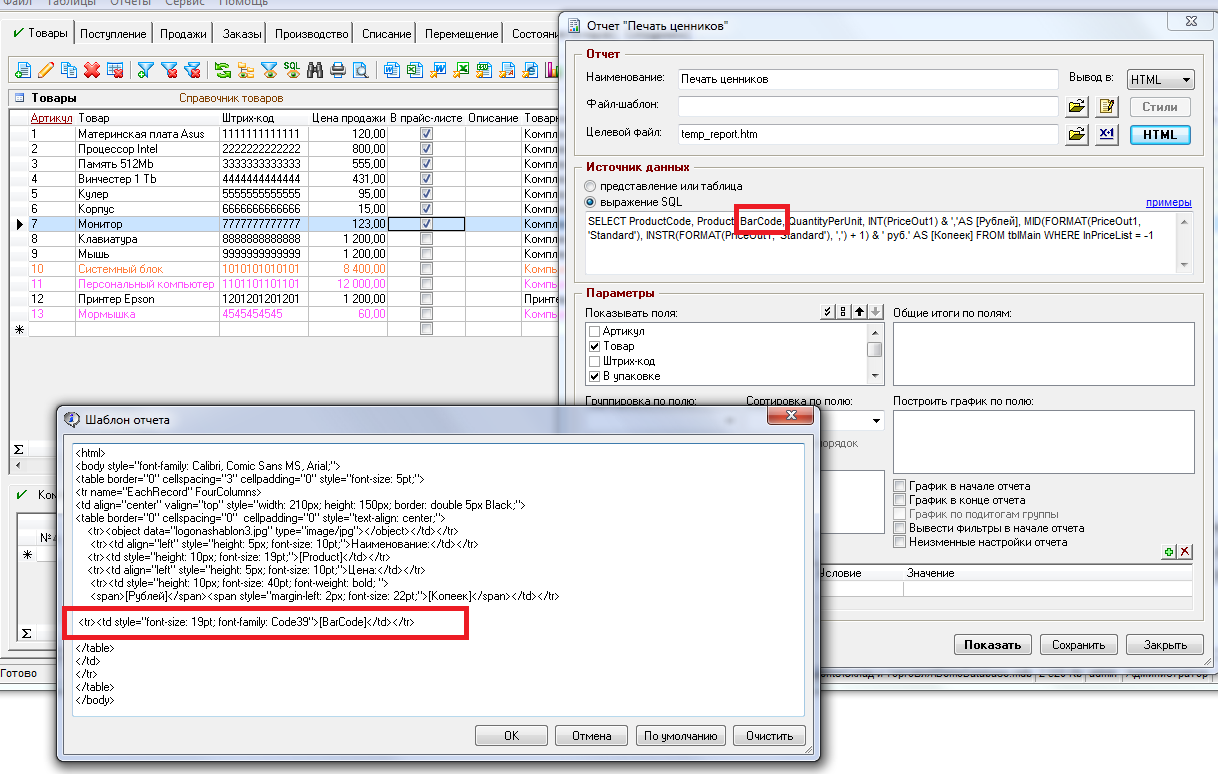
Task: Select представление или таблица radio button
Action: point(591,186)
